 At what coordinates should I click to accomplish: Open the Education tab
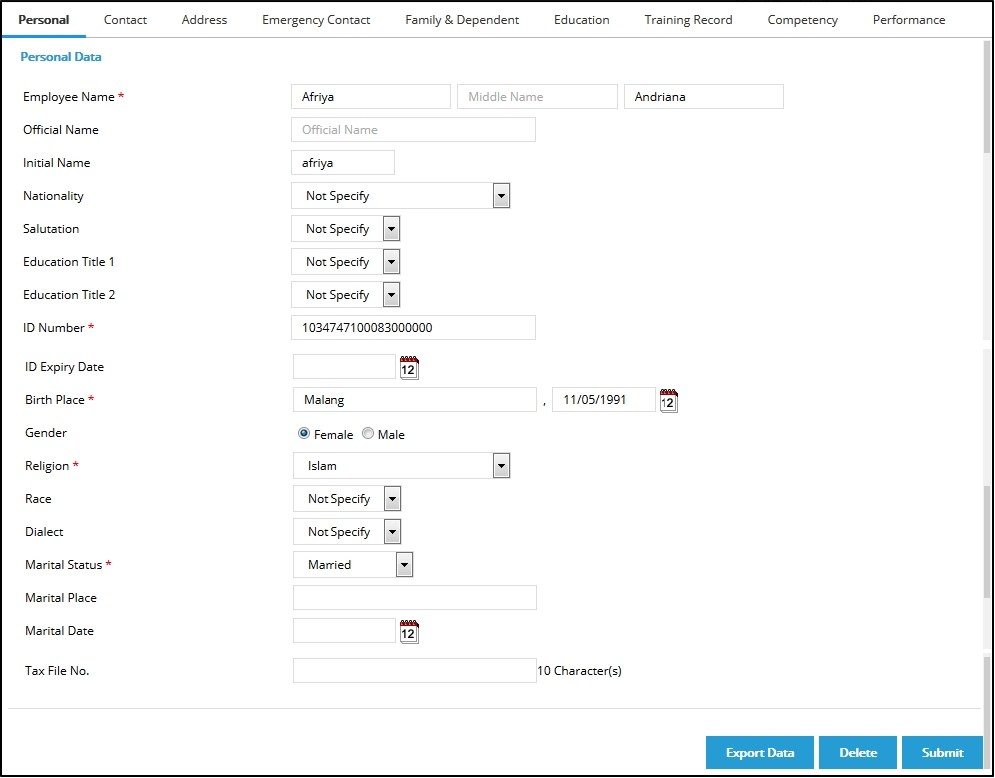pyautogui.click(x=581, y=20)
